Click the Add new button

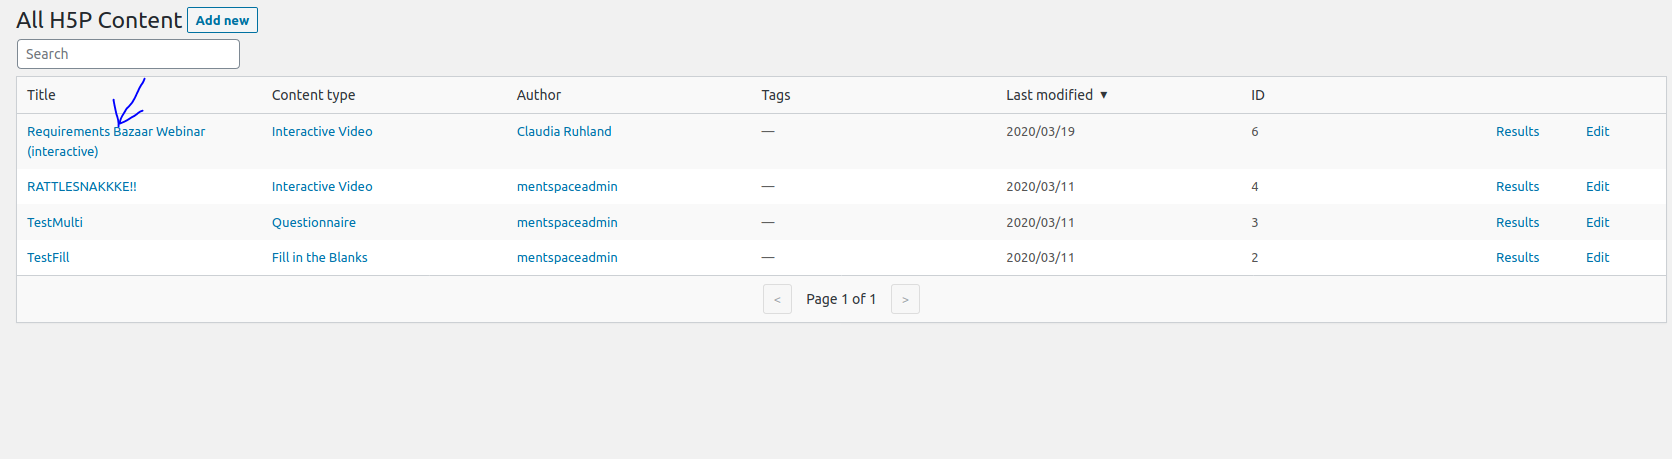(222, 20)
